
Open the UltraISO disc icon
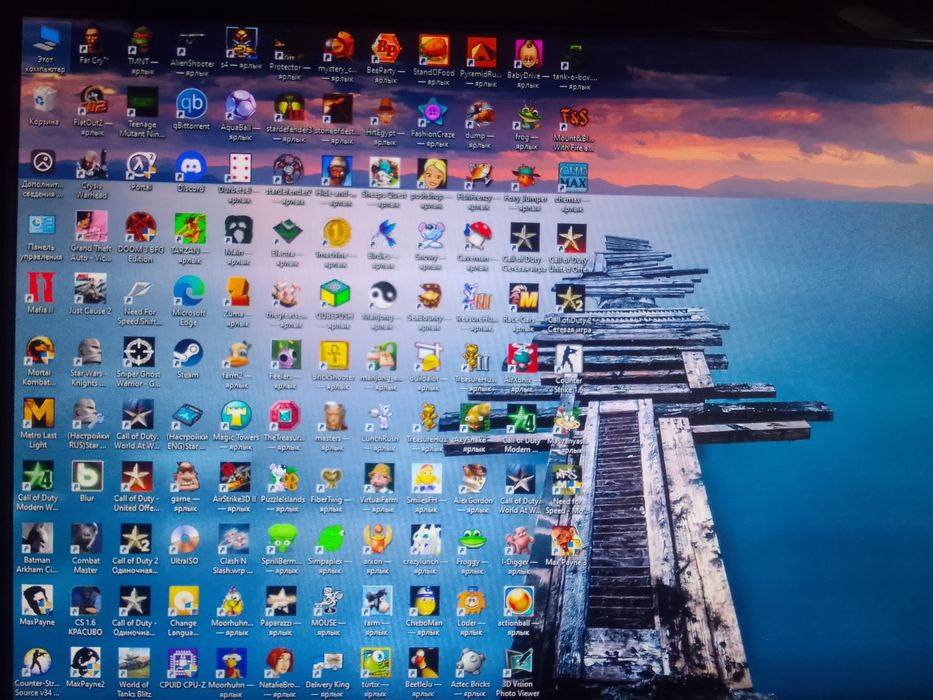coord(184,540)
